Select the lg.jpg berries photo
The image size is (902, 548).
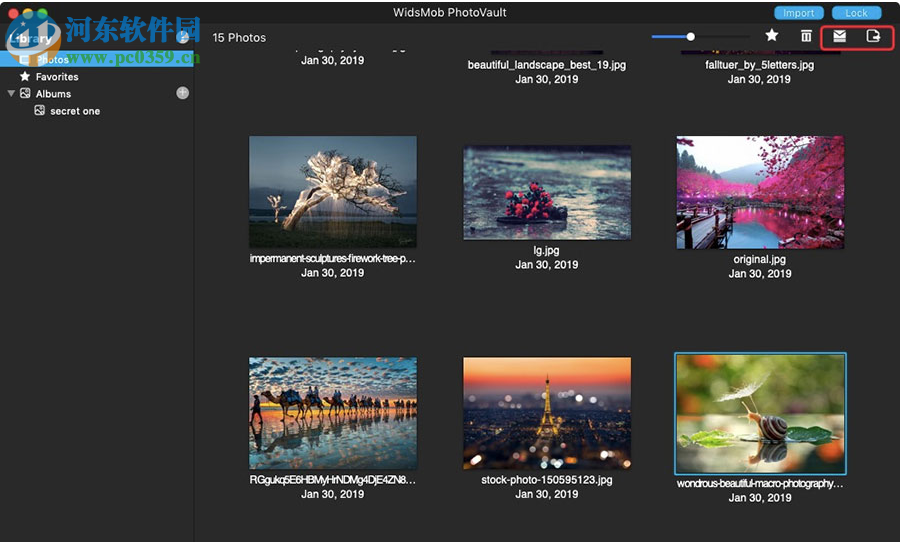tap(546, 193)
